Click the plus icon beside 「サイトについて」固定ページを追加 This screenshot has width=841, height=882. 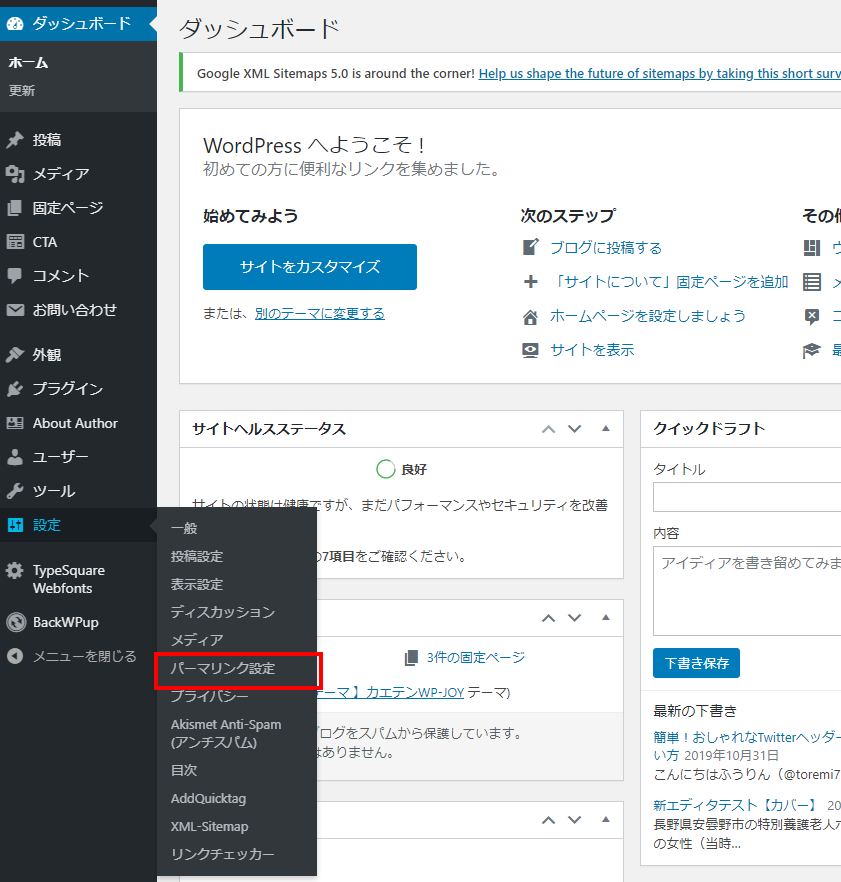530,281
